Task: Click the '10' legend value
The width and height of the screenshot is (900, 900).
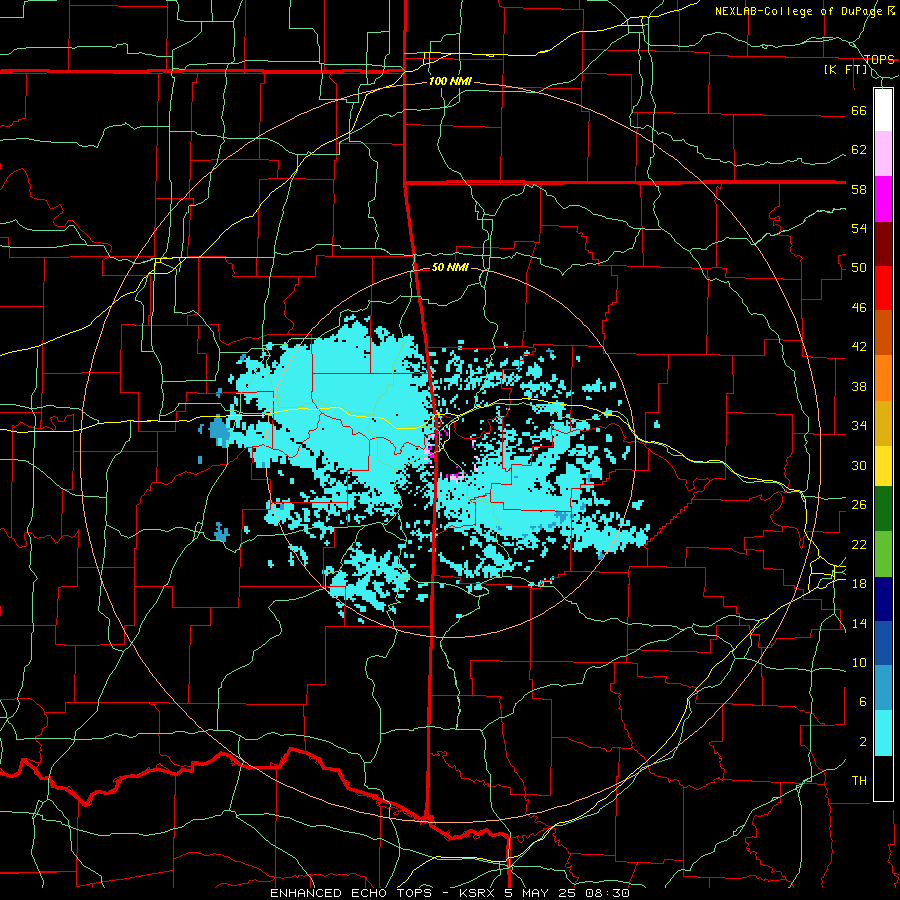Action: click(859, 663)
